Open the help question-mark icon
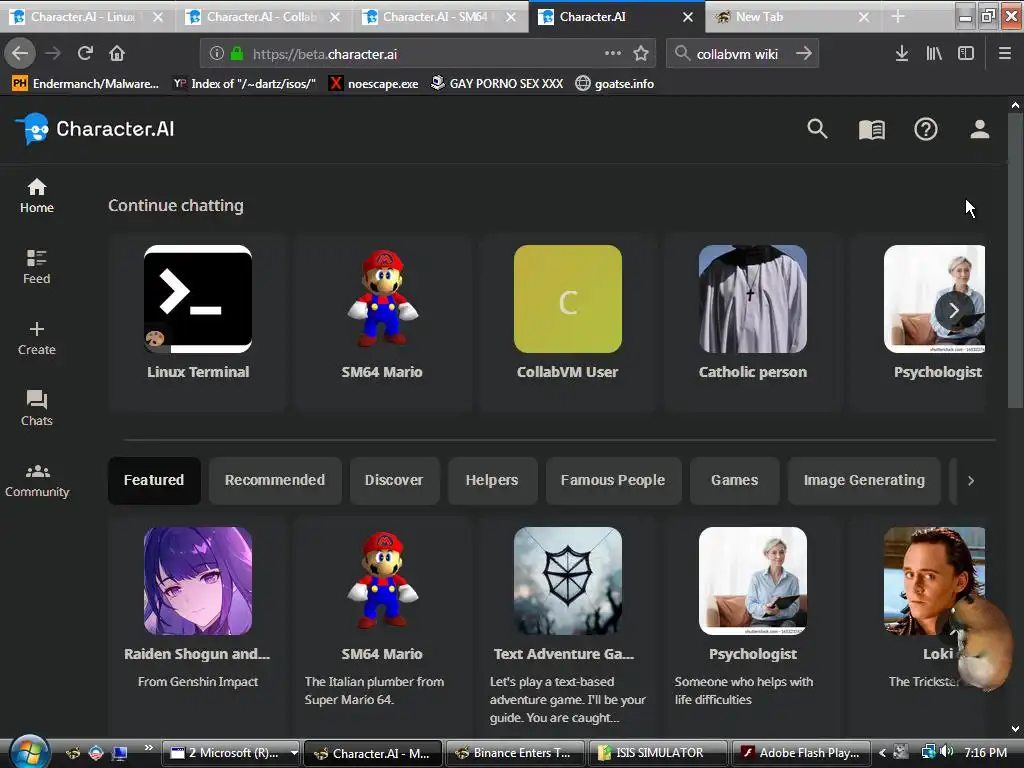The image size is (1024, 768). click(925, 129)
